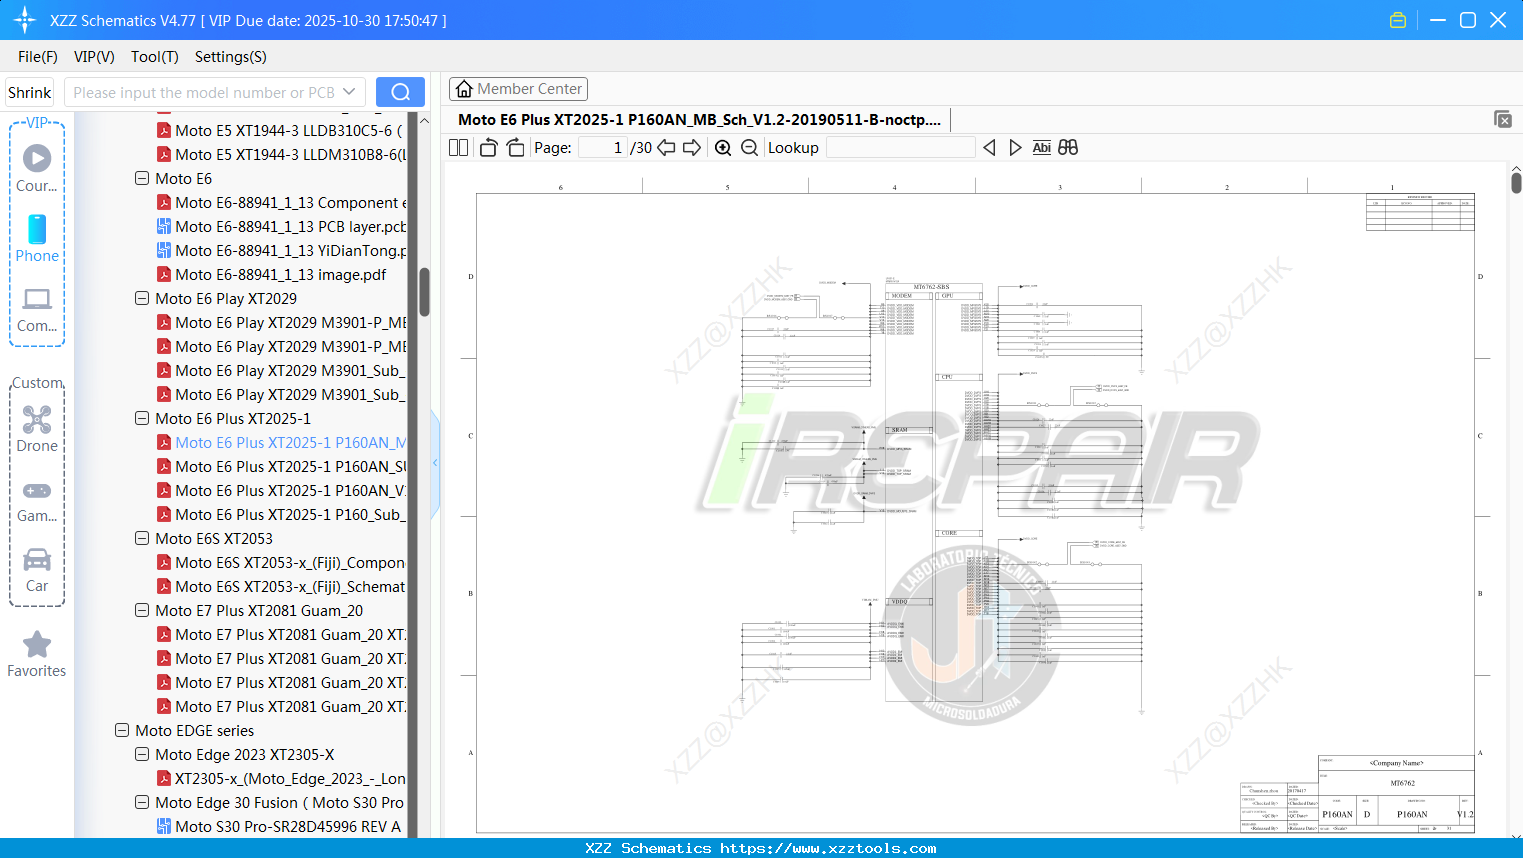Open the Tool(T) menu
The height and width of the screenshot is (858, 1523).
point(154,57)
